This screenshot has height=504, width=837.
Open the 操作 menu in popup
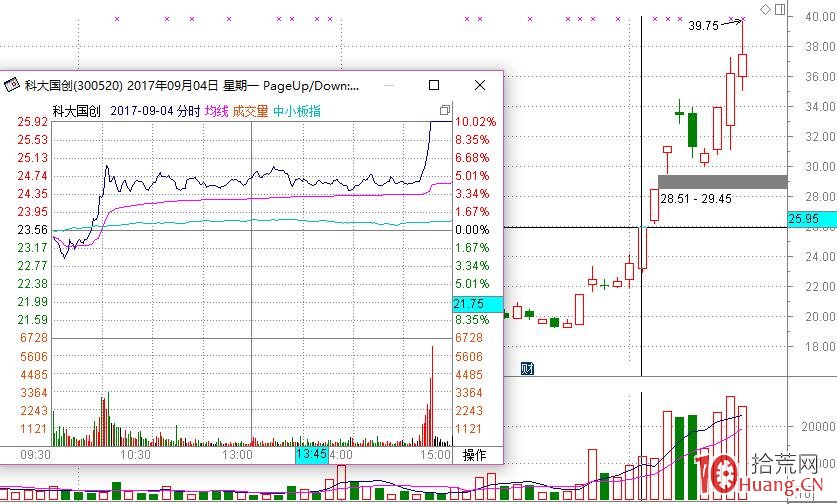tap(474, 455)
